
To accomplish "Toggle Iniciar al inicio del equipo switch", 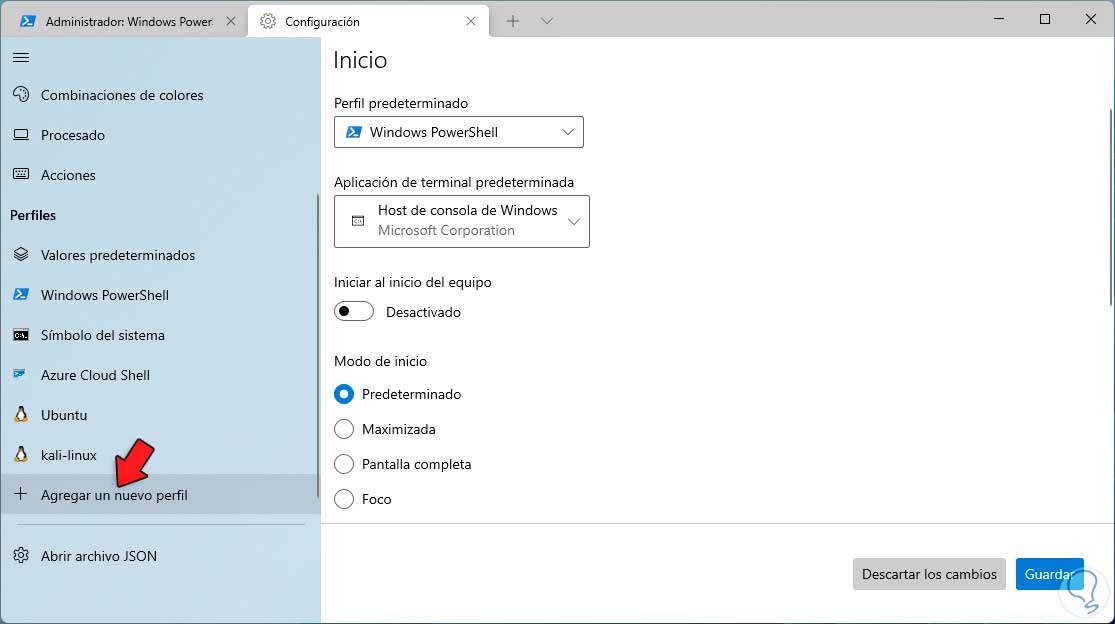I will 353,311.
